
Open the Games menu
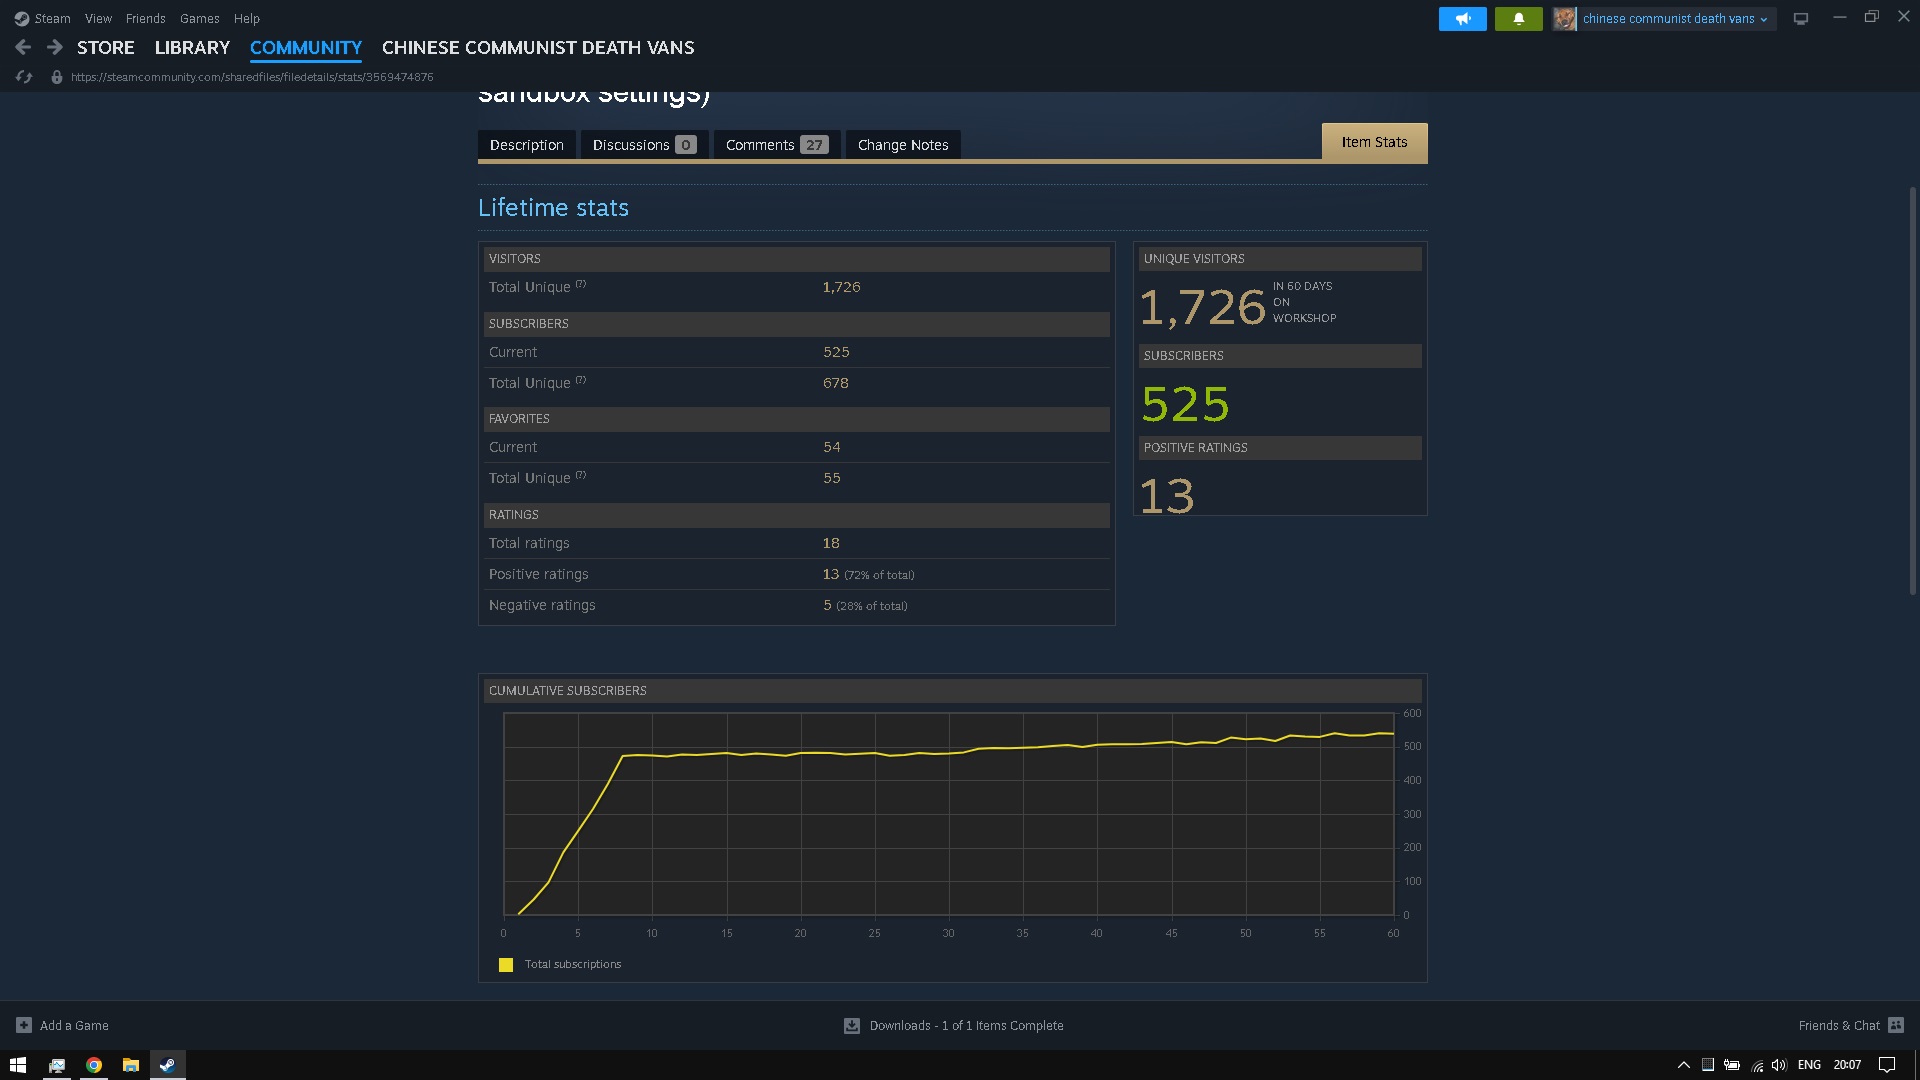[199, 19]
